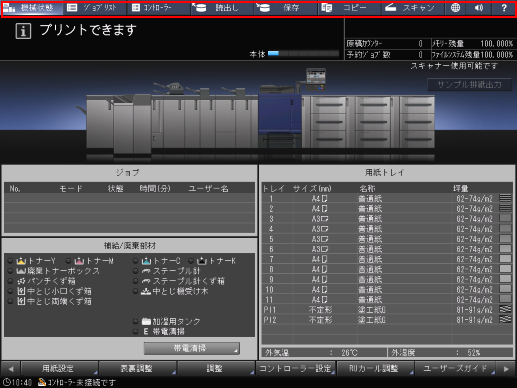Click the トナーC cyan toner icon
Viewport: 517px width, 388px height.
(x=146, y=261)
